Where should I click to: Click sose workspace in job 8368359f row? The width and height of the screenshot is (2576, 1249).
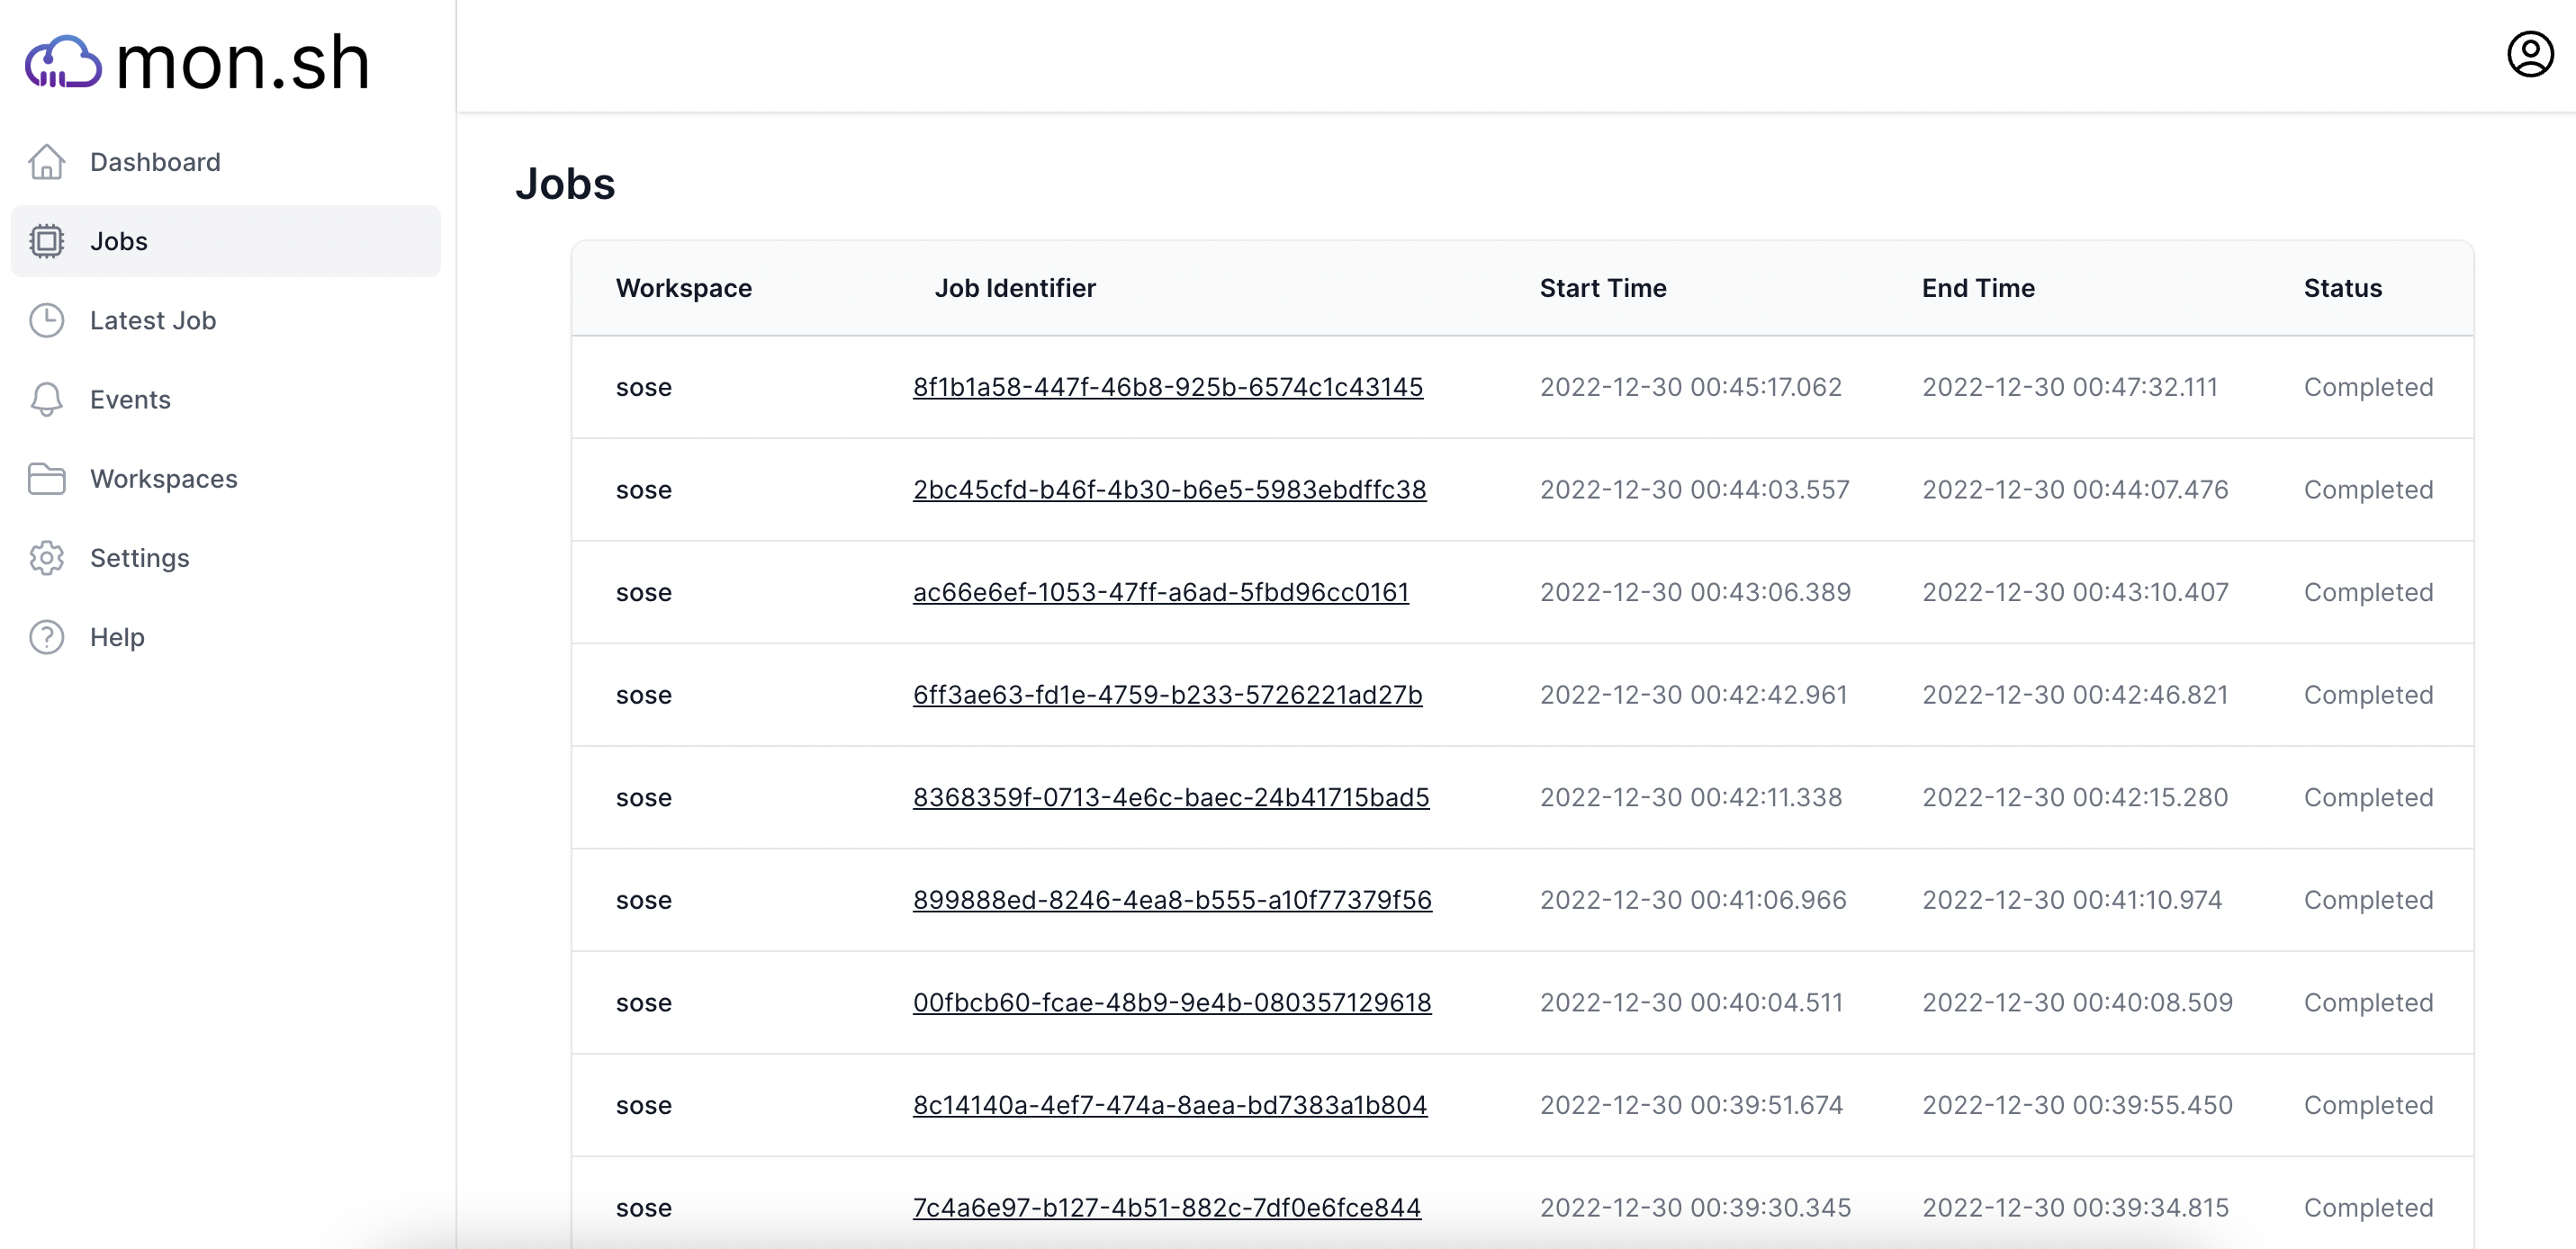[x=643, y=797]
